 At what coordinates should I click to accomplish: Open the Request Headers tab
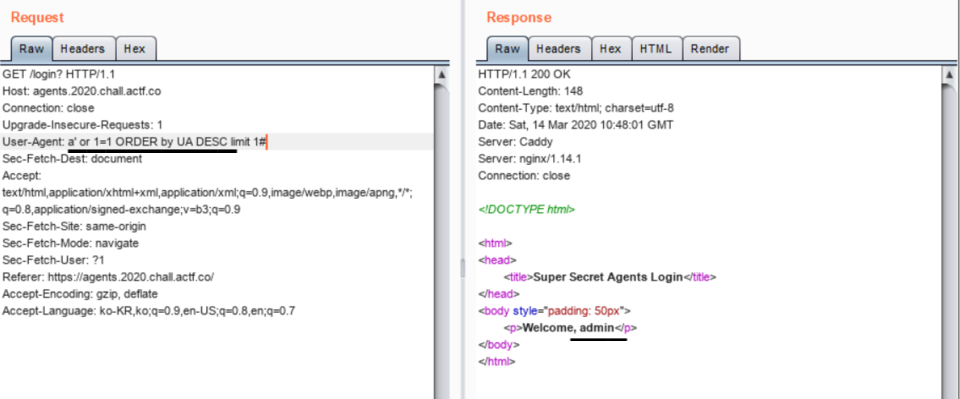coord(83,49)
